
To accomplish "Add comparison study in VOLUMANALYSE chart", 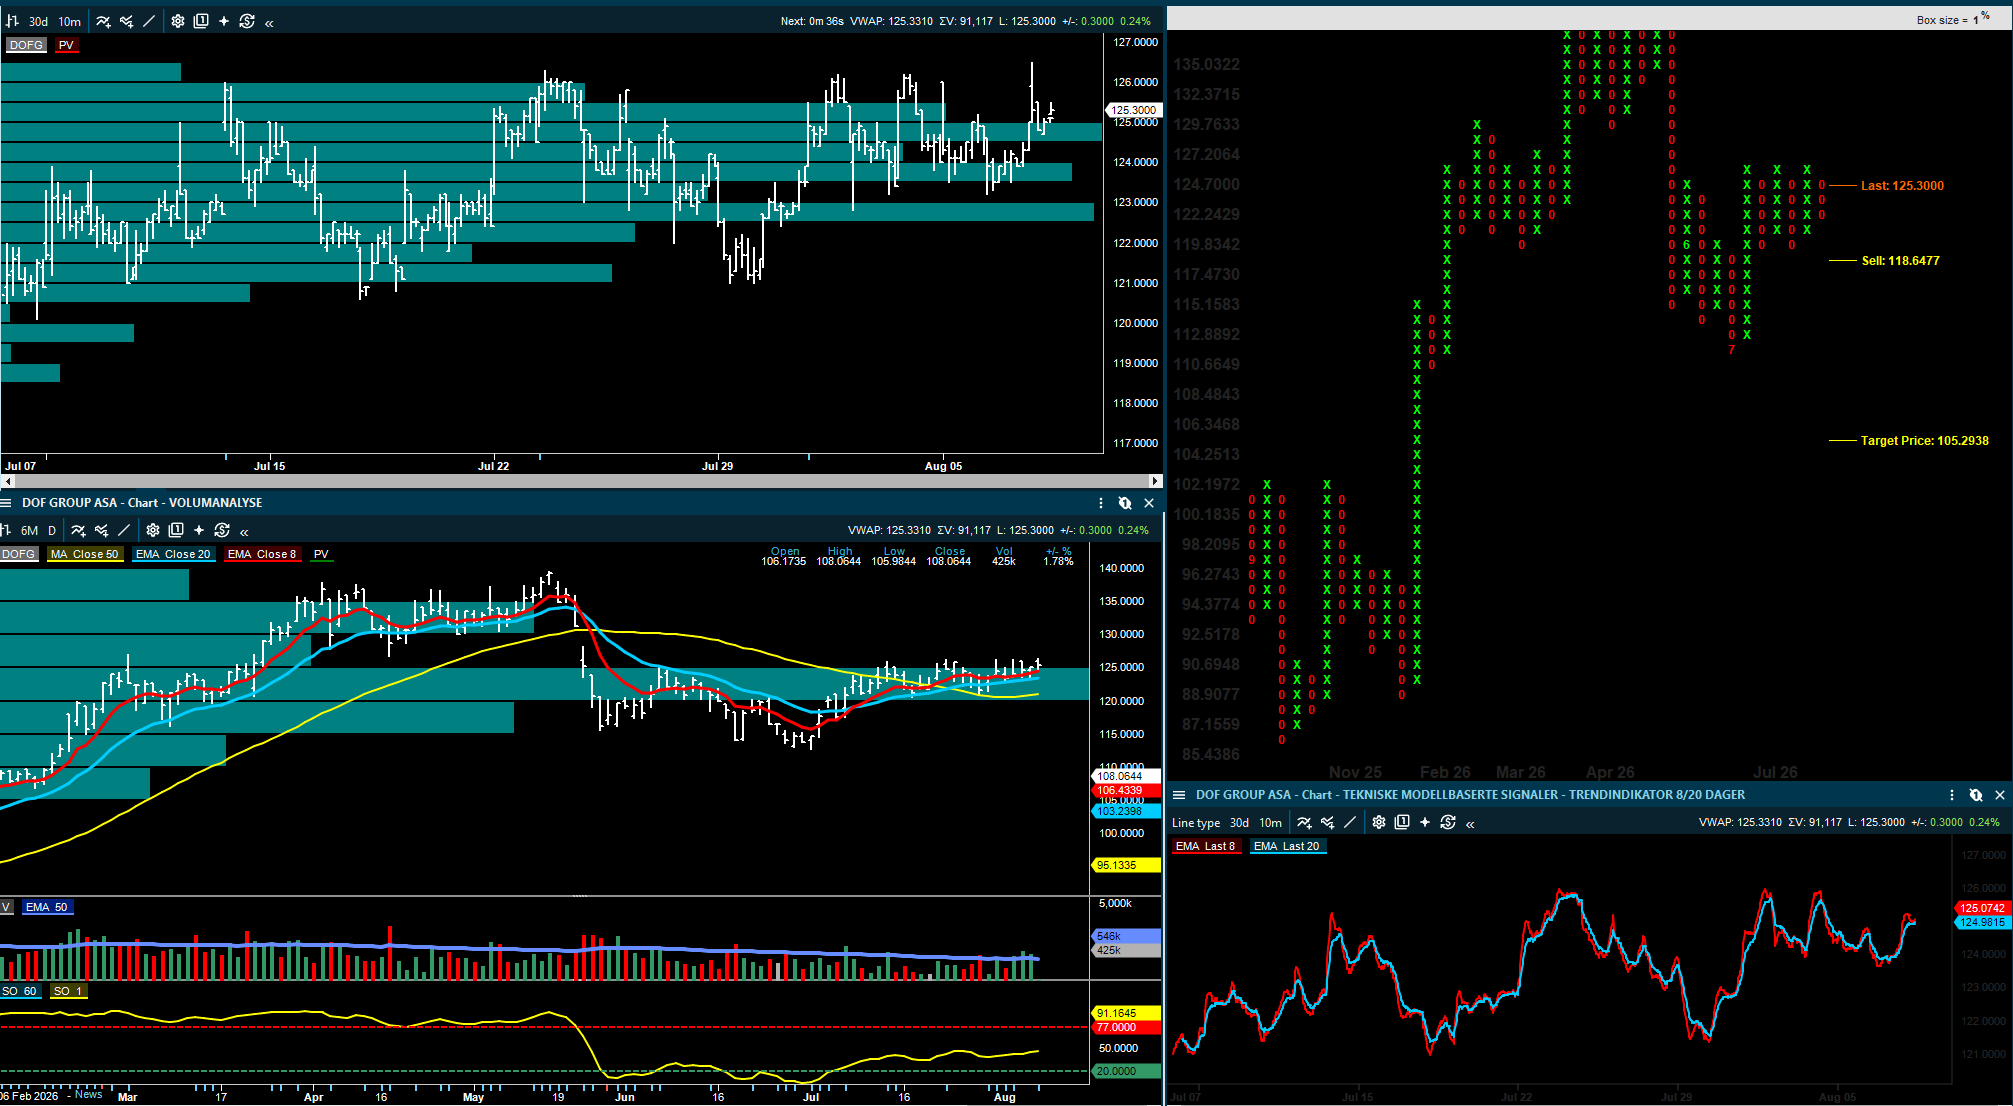I will pos(101,530).
